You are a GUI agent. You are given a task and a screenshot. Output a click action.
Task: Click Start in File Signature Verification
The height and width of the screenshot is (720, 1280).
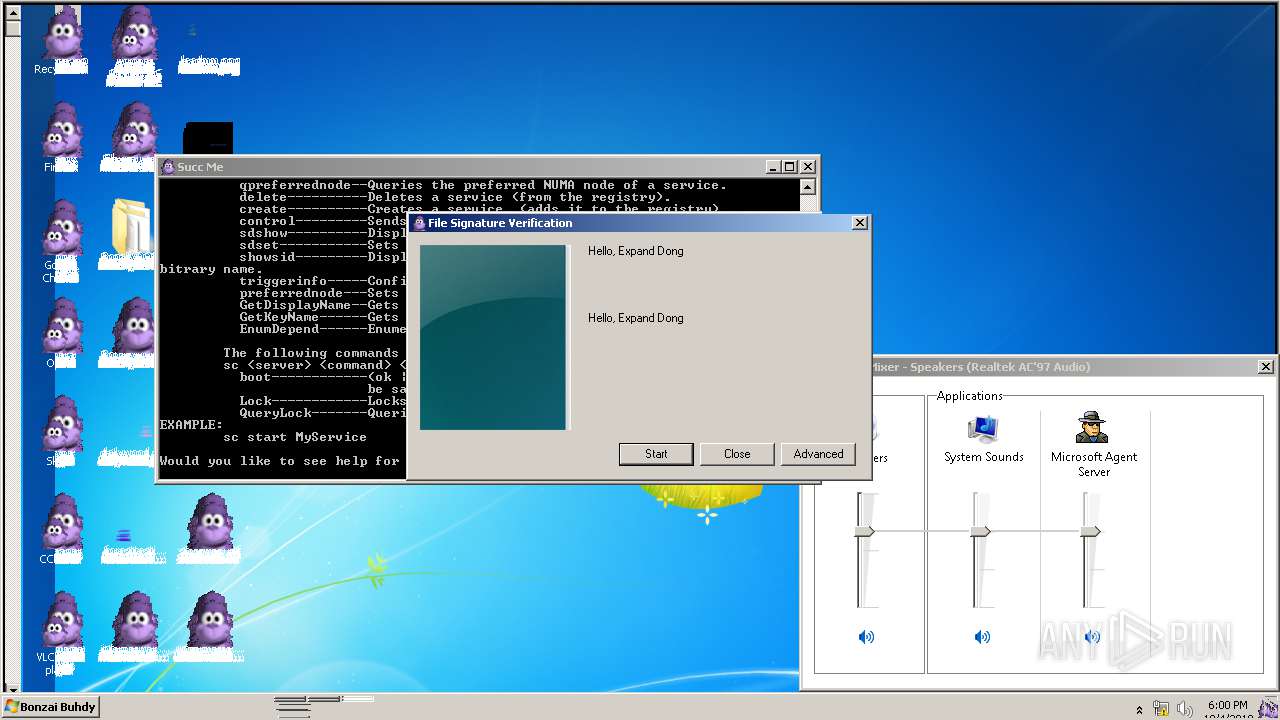pyautogui.click(x=656, y=454)
